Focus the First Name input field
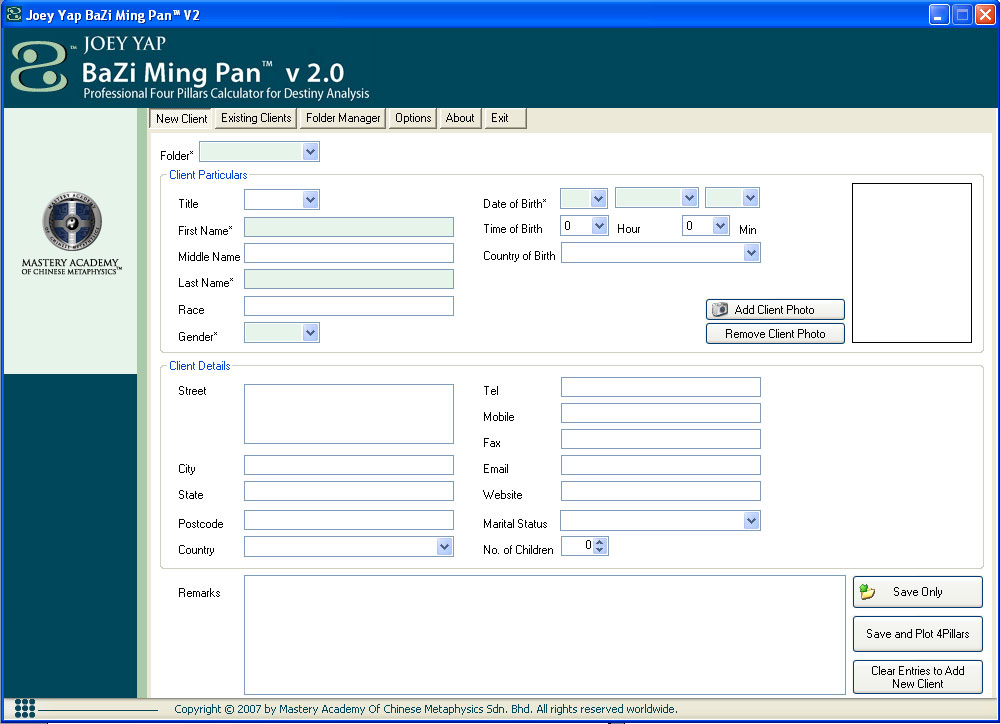 pos(349,227)
